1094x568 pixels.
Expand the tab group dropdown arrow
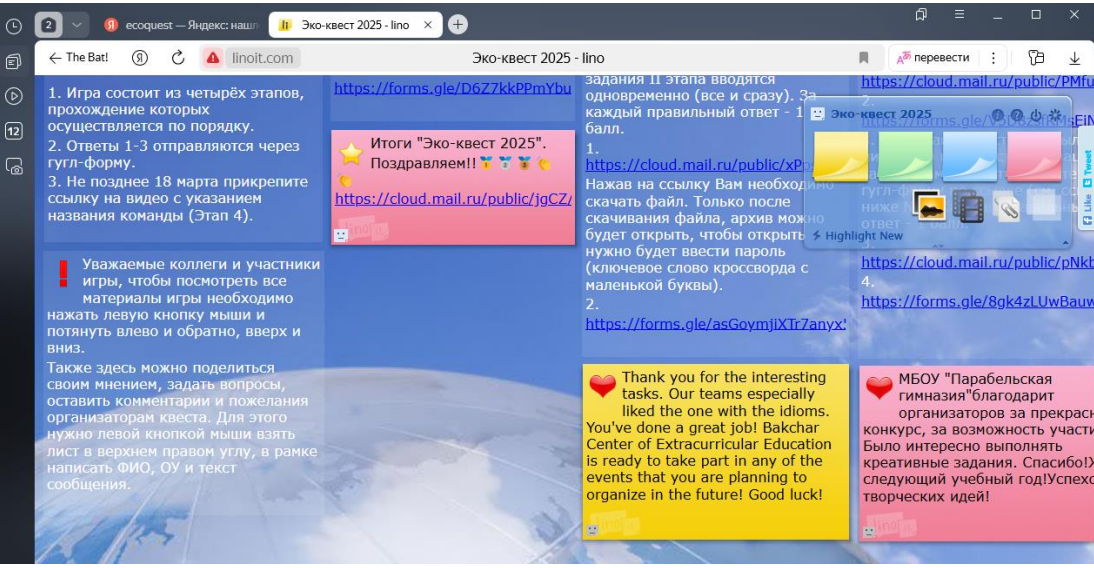pyautogui.click(x=77, y=25)
